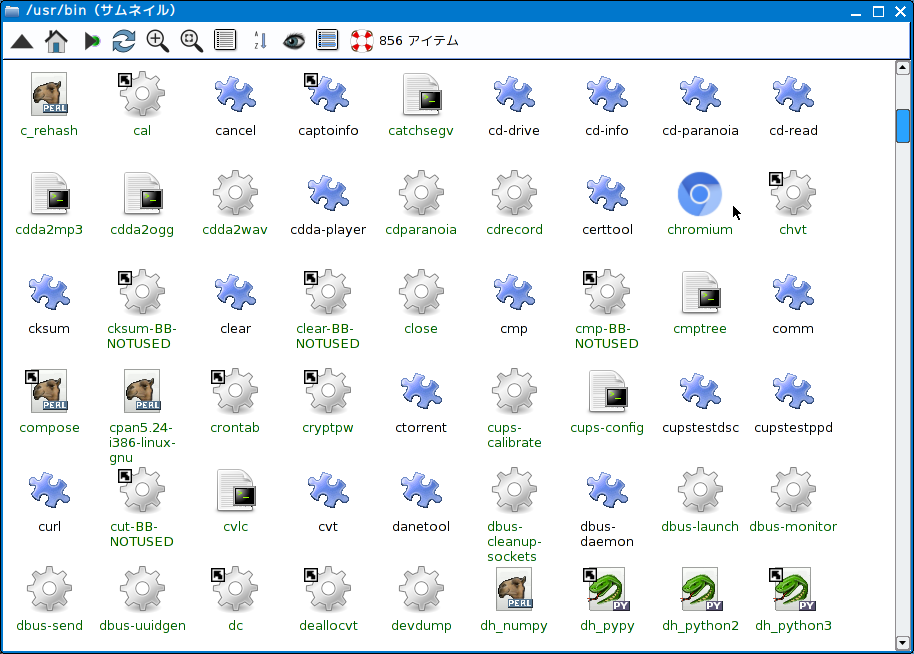The height and width of the screenshot is (654, 914).
Task: Click the cpan5.24 Perl camel icon
Action: [141, 390]
